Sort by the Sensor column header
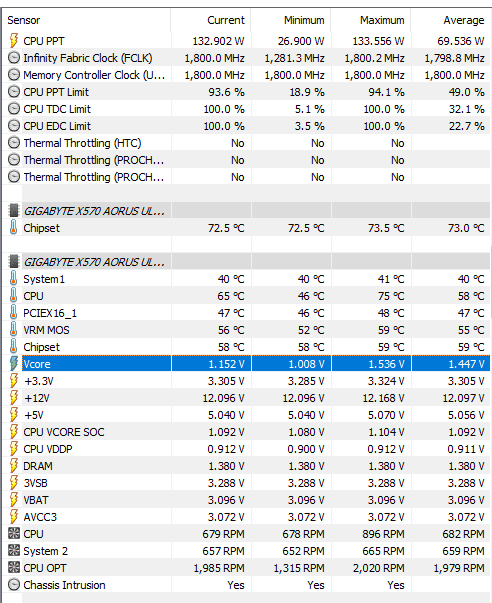The height and width of the screenshot is (603, 492). click(x=87, y=20)
